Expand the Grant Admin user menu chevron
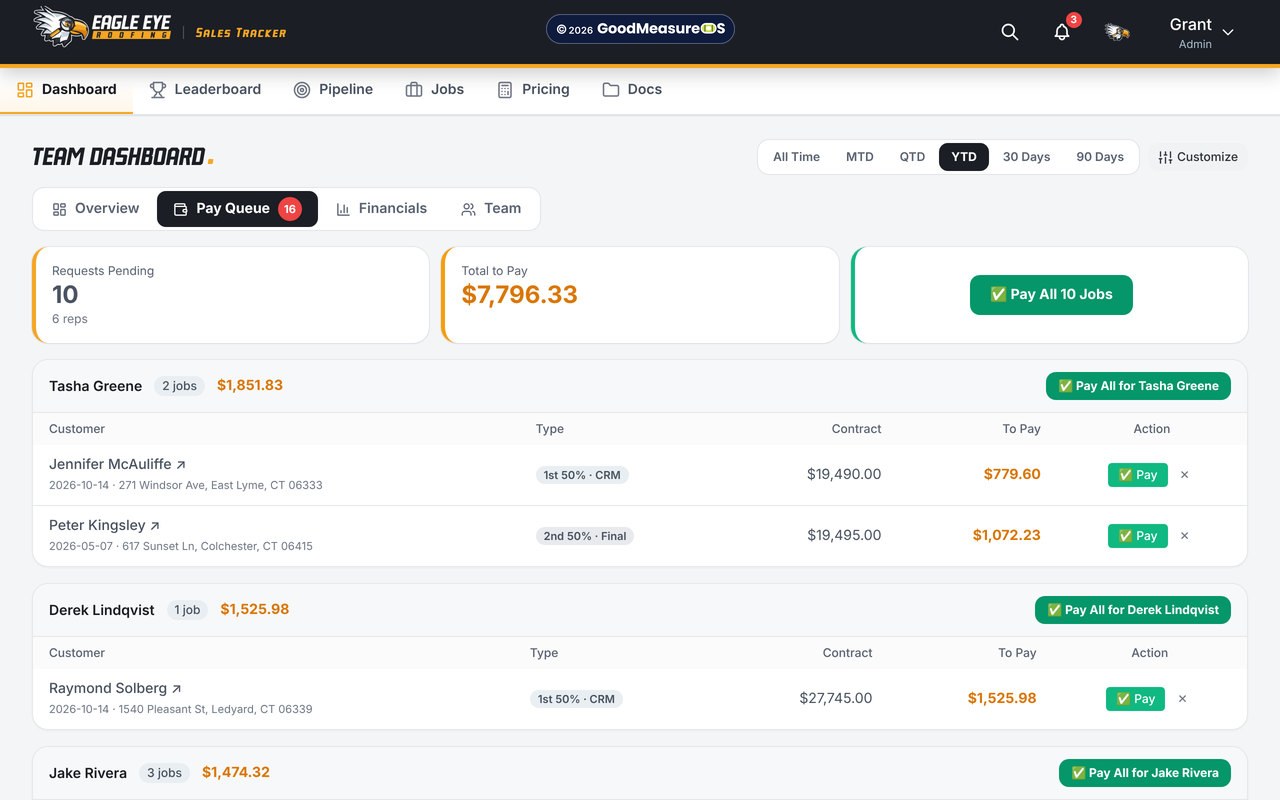The width and height of the screenshot is (1280, 800). [x=1228, y=33]
